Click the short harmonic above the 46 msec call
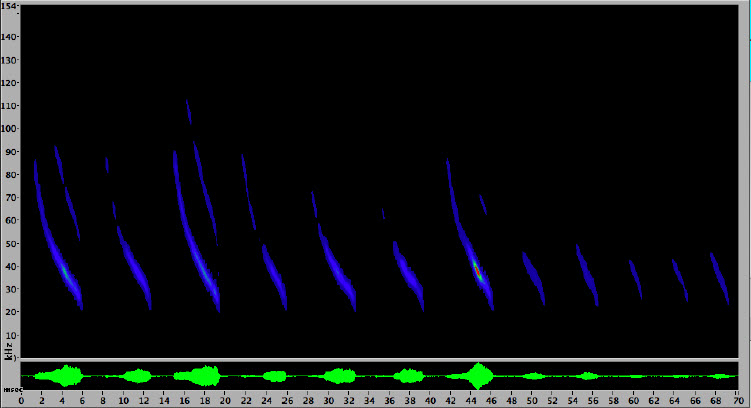The width and height of the screenshot is (751, 408). pos(483,205)
